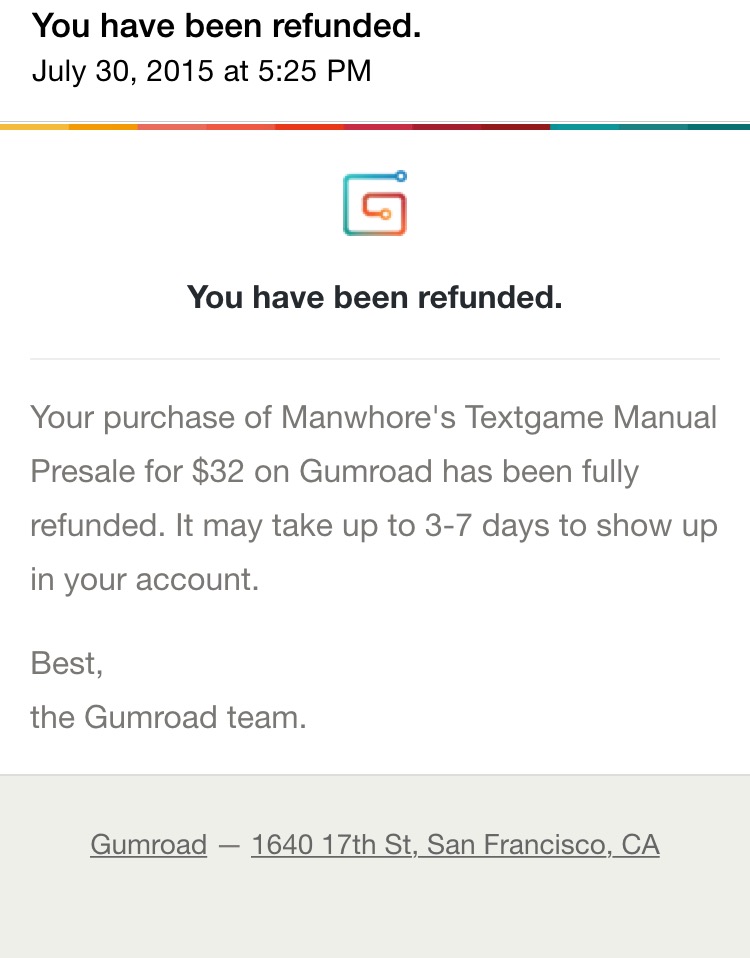This screenshot has width=750, height=958.
Task: Select the email subject at the top
Action: pos(227,26)
